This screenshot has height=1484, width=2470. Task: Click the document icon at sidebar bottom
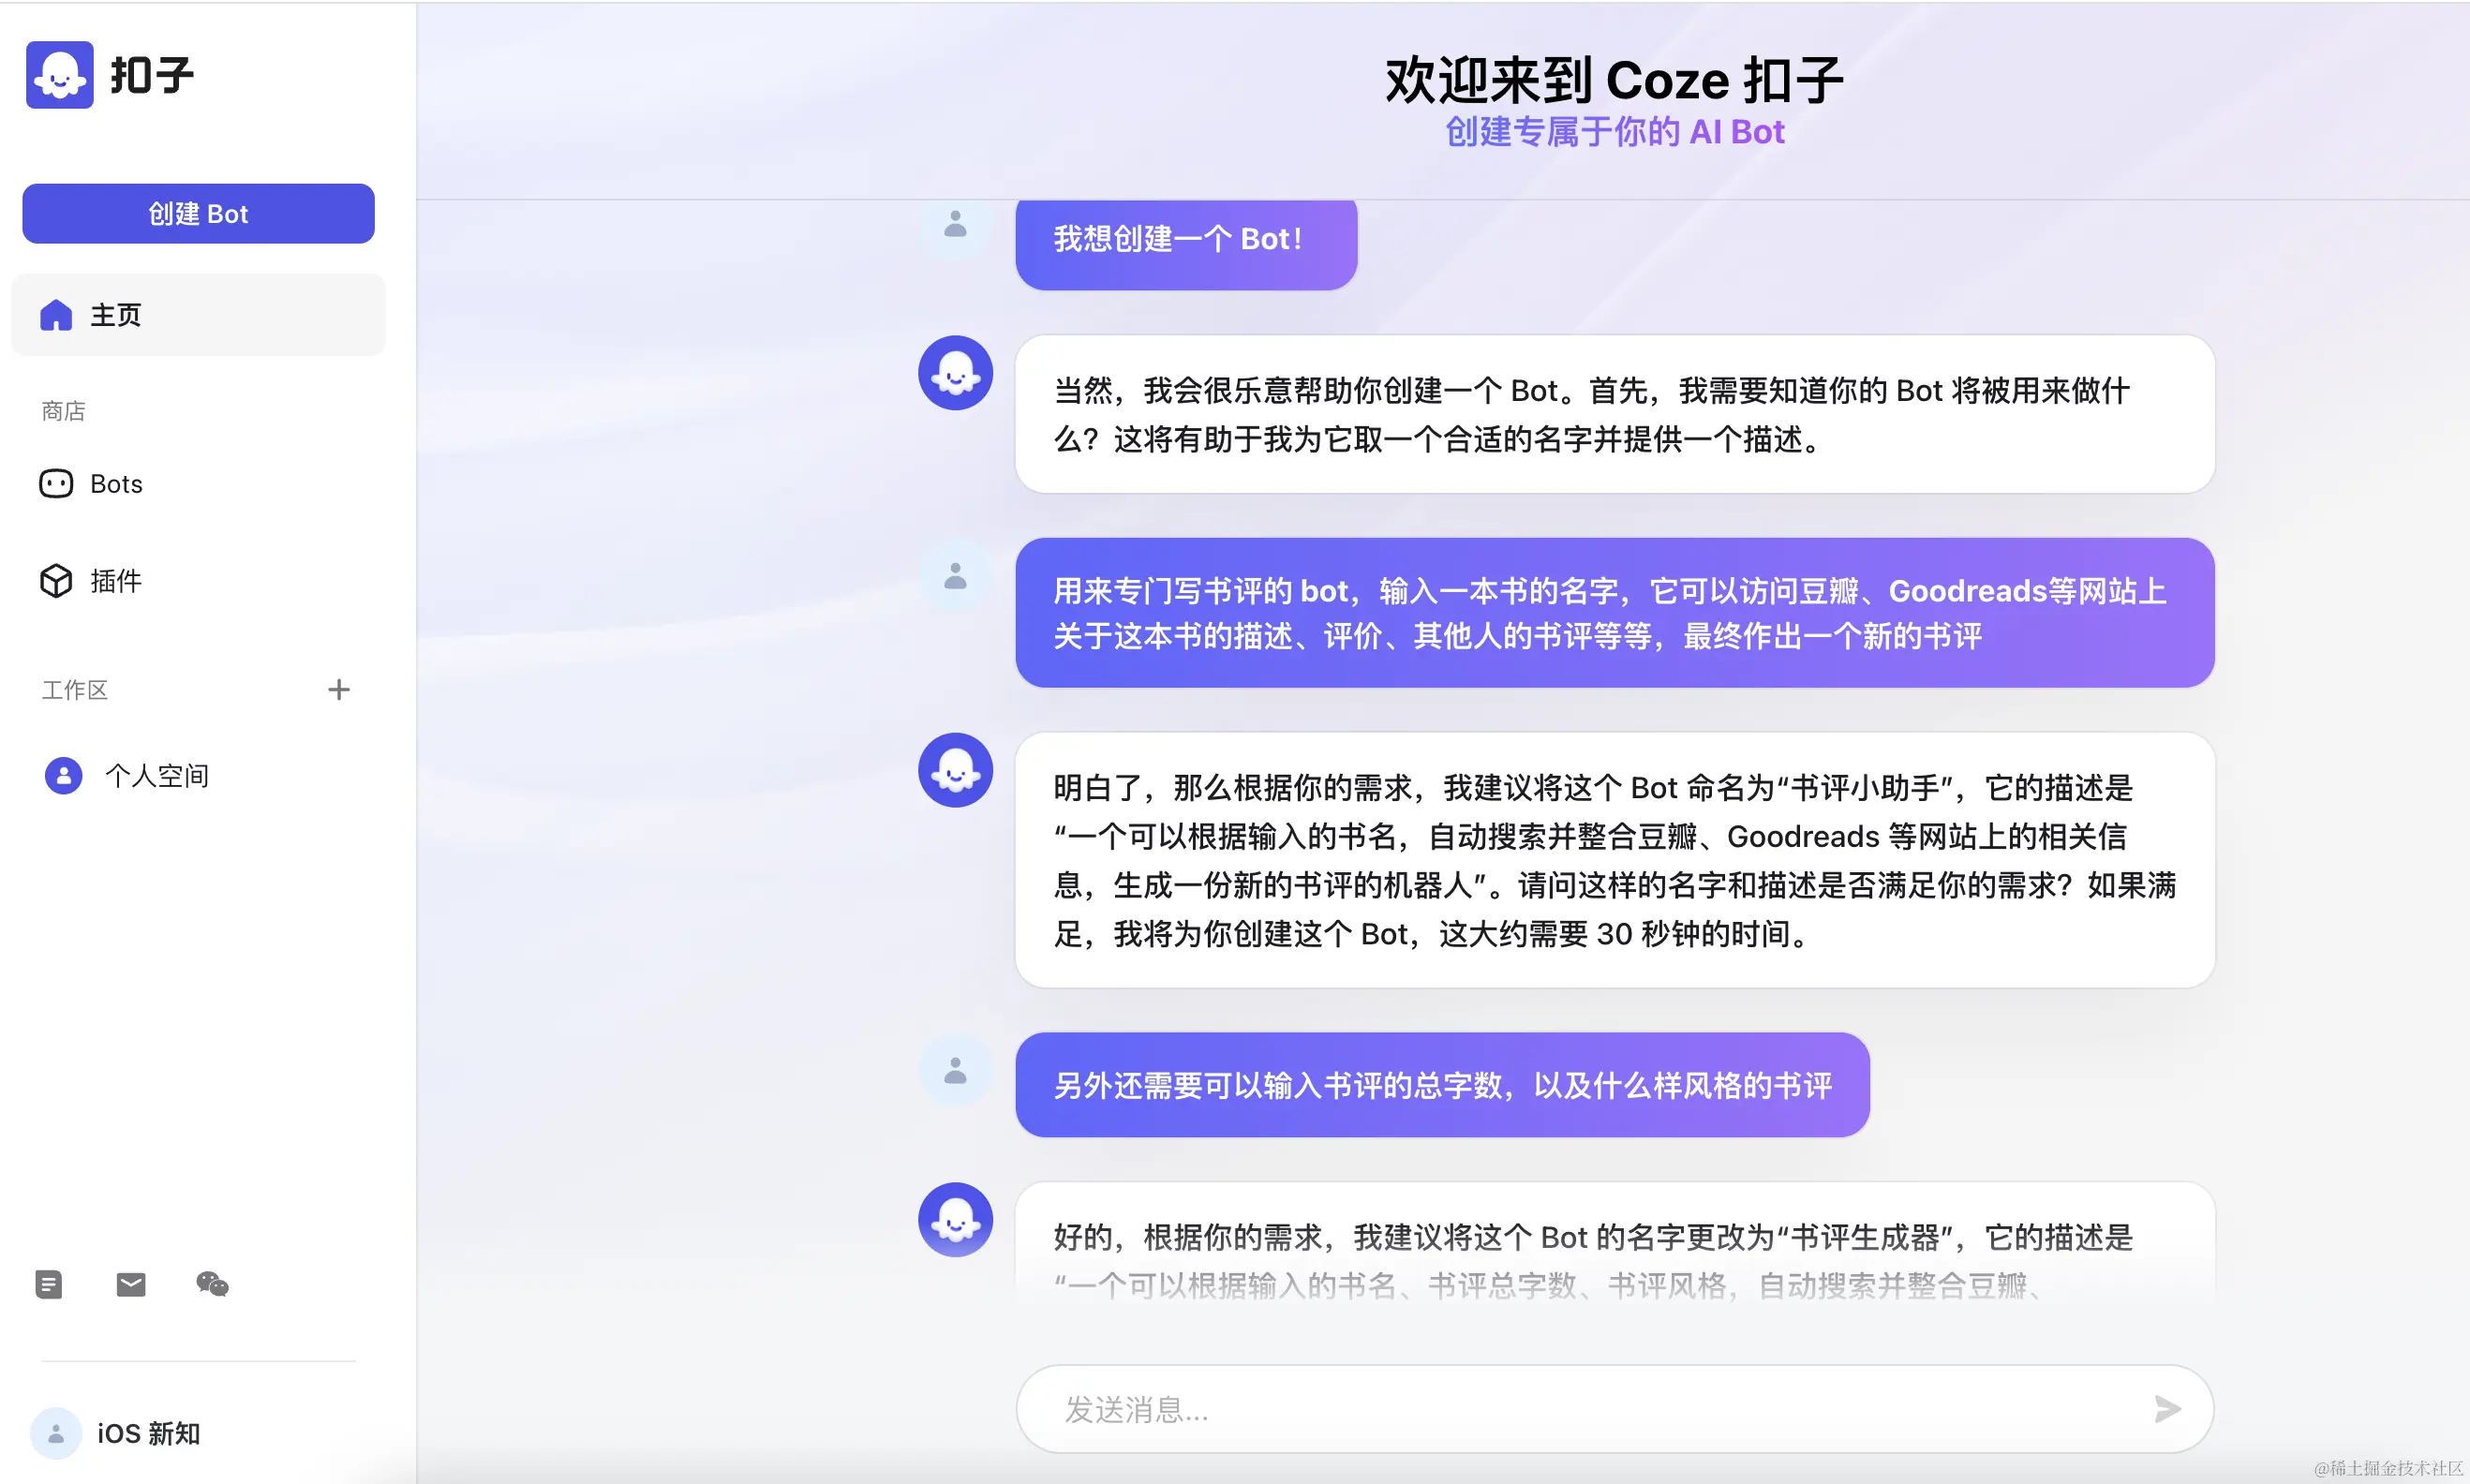pyautogui.click(x=49, y=1284)
